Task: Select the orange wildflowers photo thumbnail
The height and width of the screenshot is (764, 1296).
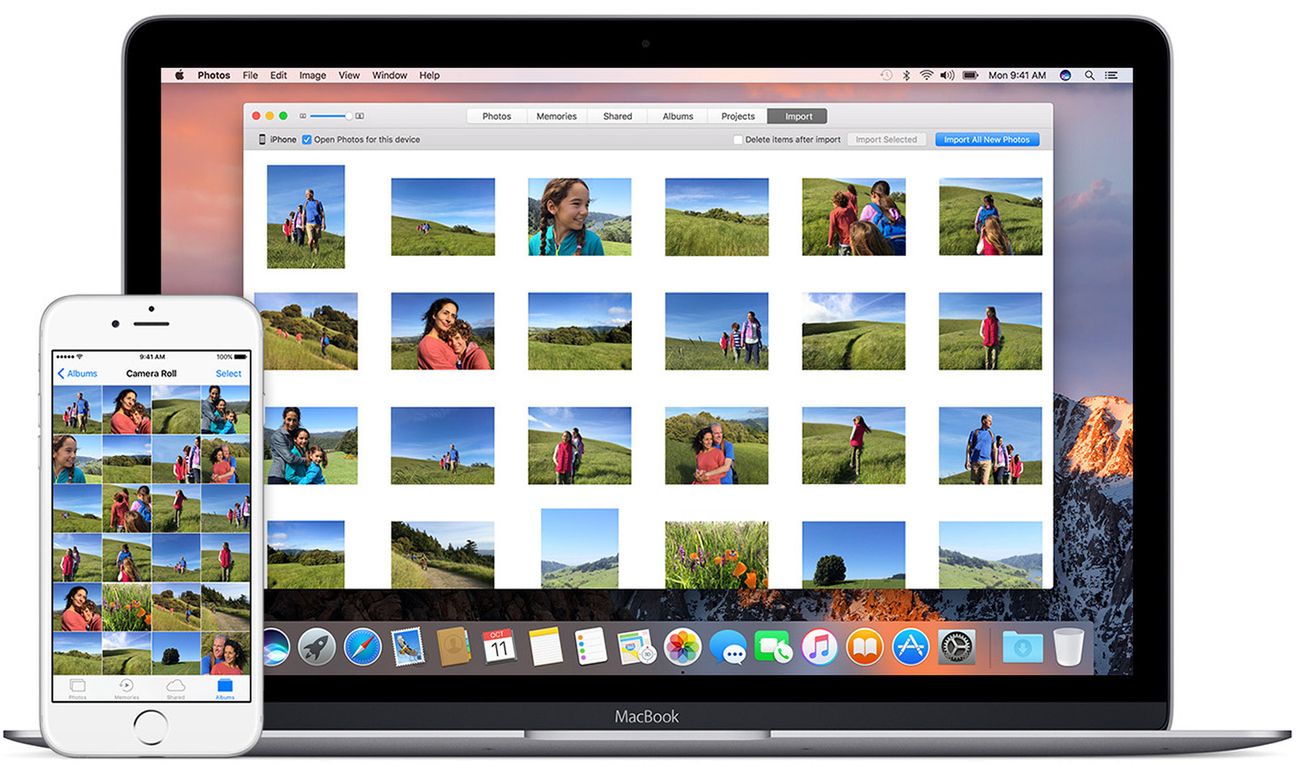Action: (x=717, y=554)
